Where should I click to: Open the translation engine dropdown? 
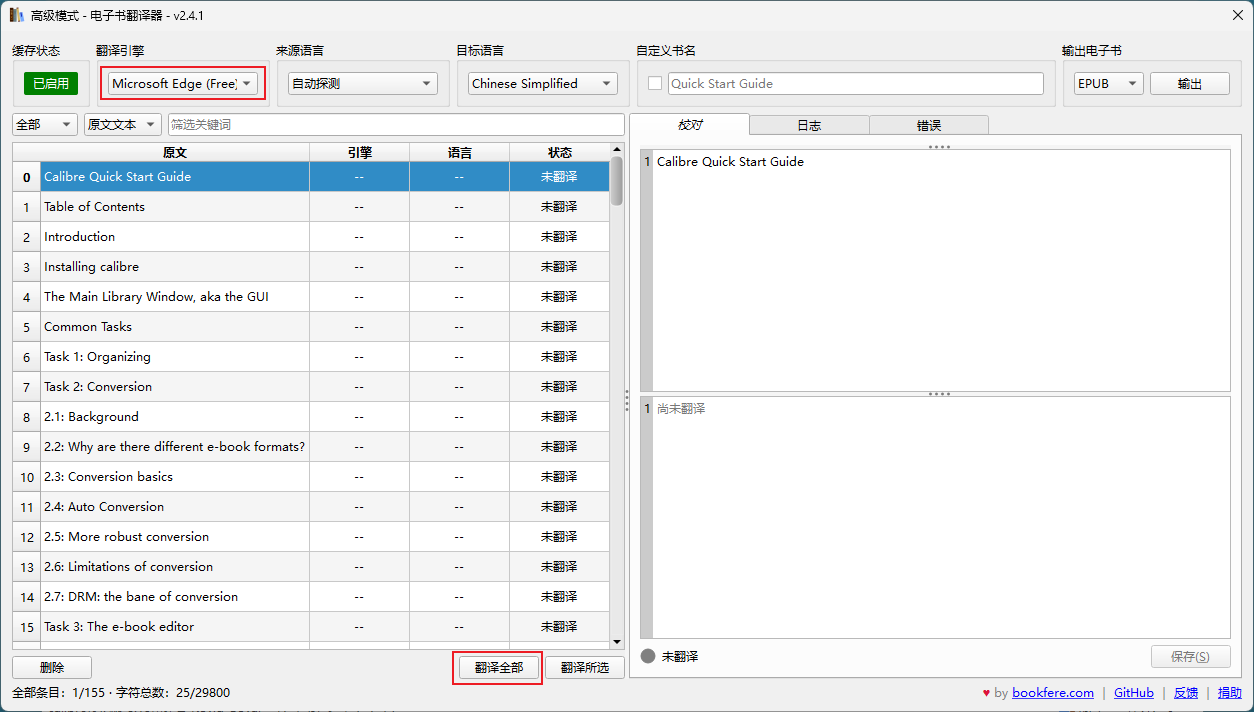tap(183, 84)
